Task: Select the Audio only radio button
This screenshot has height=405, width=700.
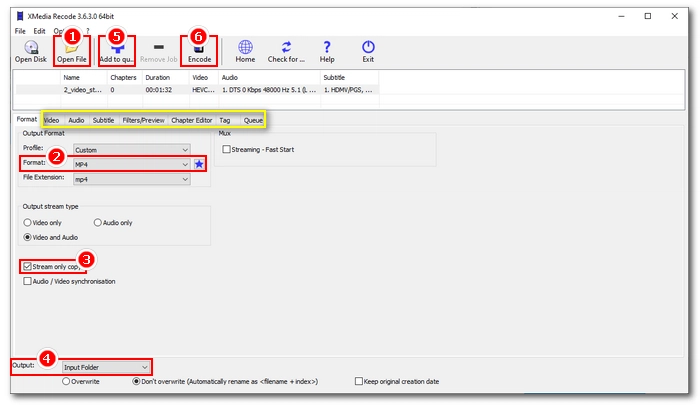Action: [x=97, y=222]
